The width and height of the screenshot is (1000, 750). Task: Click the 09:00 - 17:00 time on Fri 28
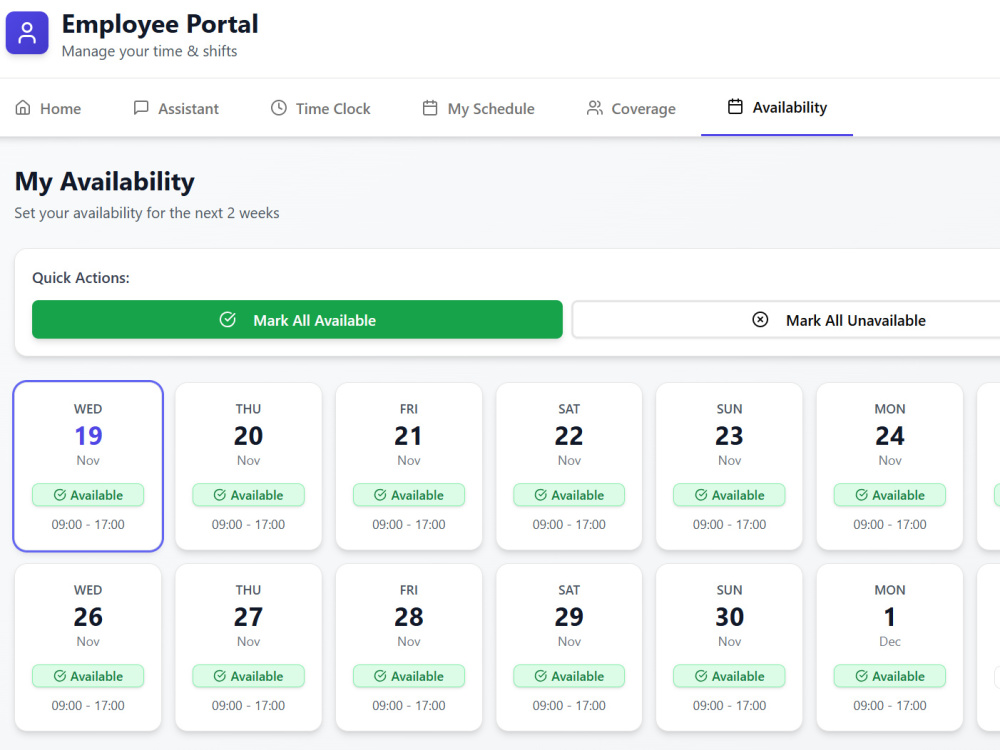pyautogui.click(x=409, y=705)
